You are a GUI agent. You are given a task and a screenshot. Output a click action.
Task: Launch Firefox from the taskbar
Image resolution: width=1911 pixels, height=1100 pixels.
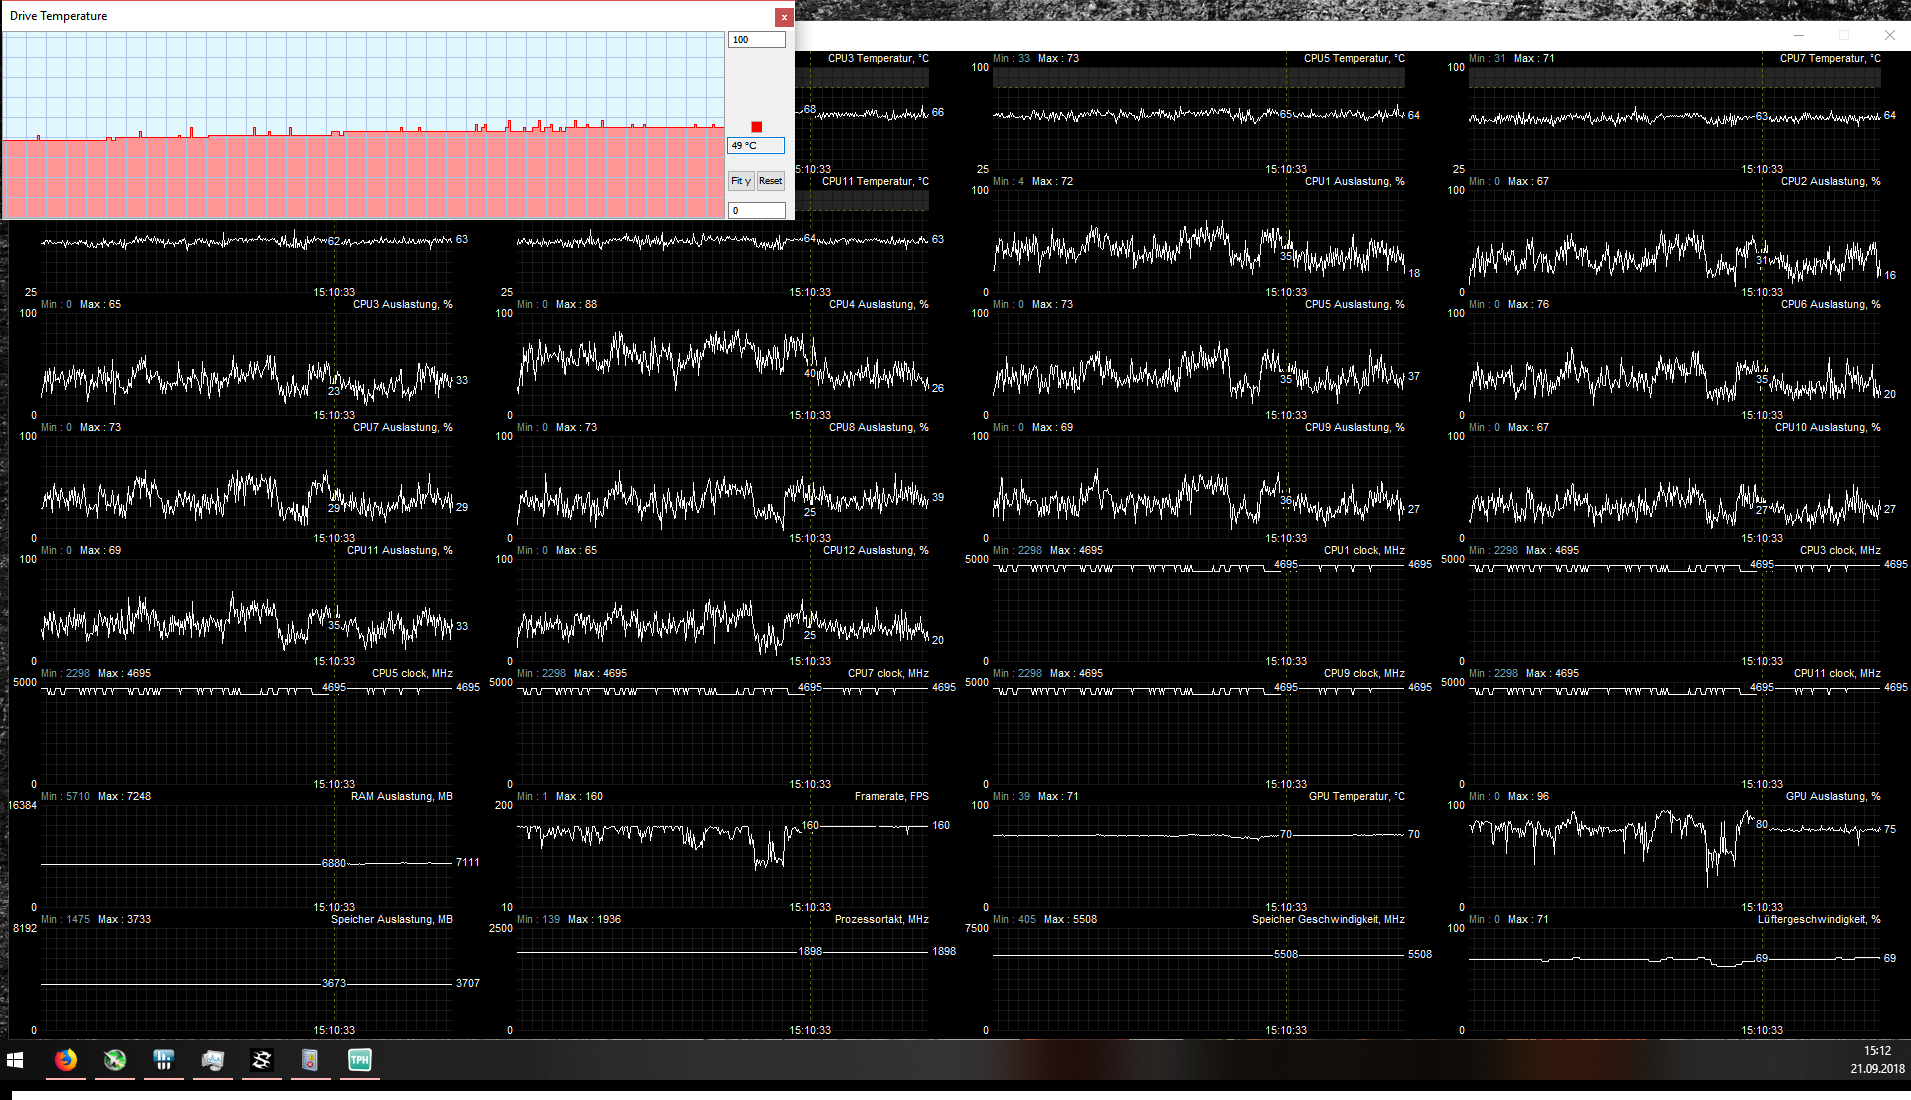[66, 1060]
